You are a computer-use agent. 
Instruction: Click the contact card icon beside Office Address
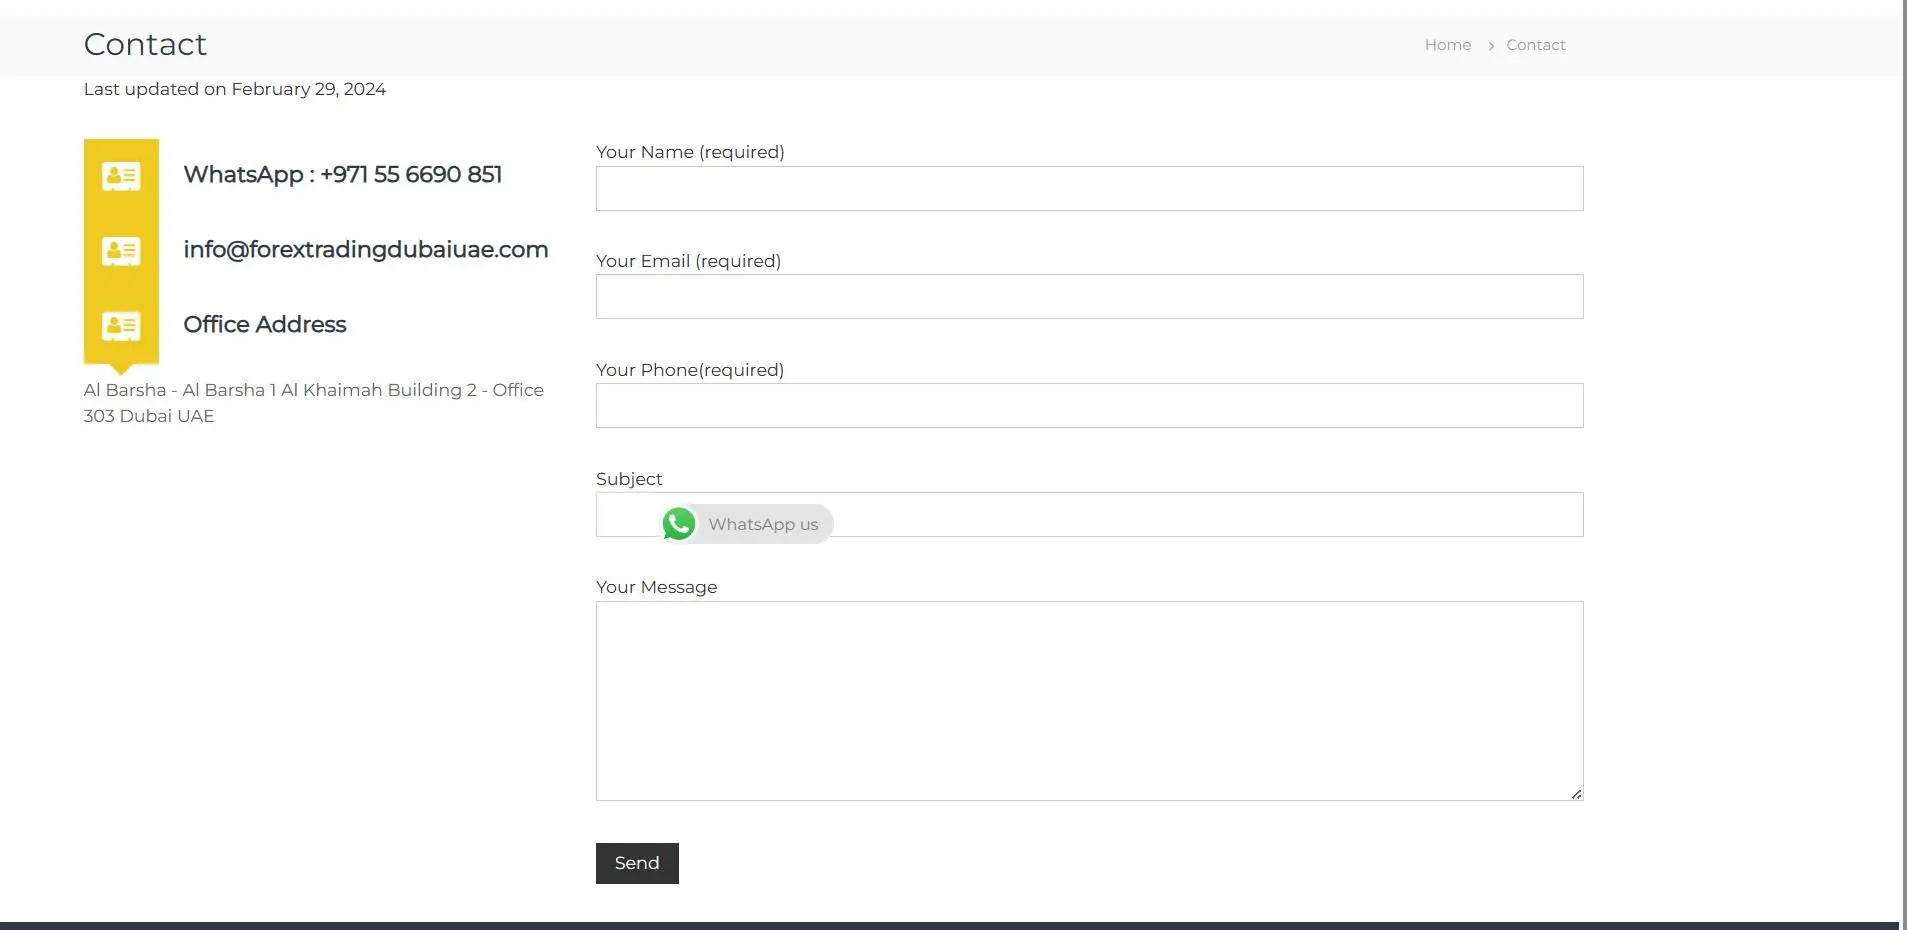(x=121, y=326)
